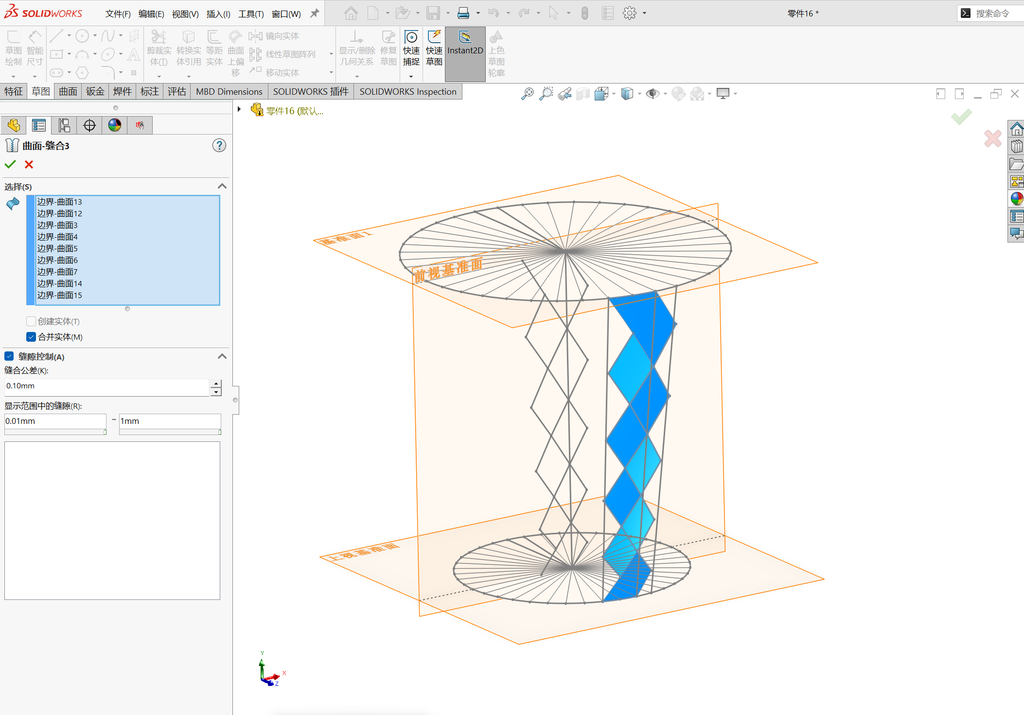This screenshot has height=715, width=1024.
Task: Click the 缝合公差 0.10mm input field
Action: (x=106, y=387)
